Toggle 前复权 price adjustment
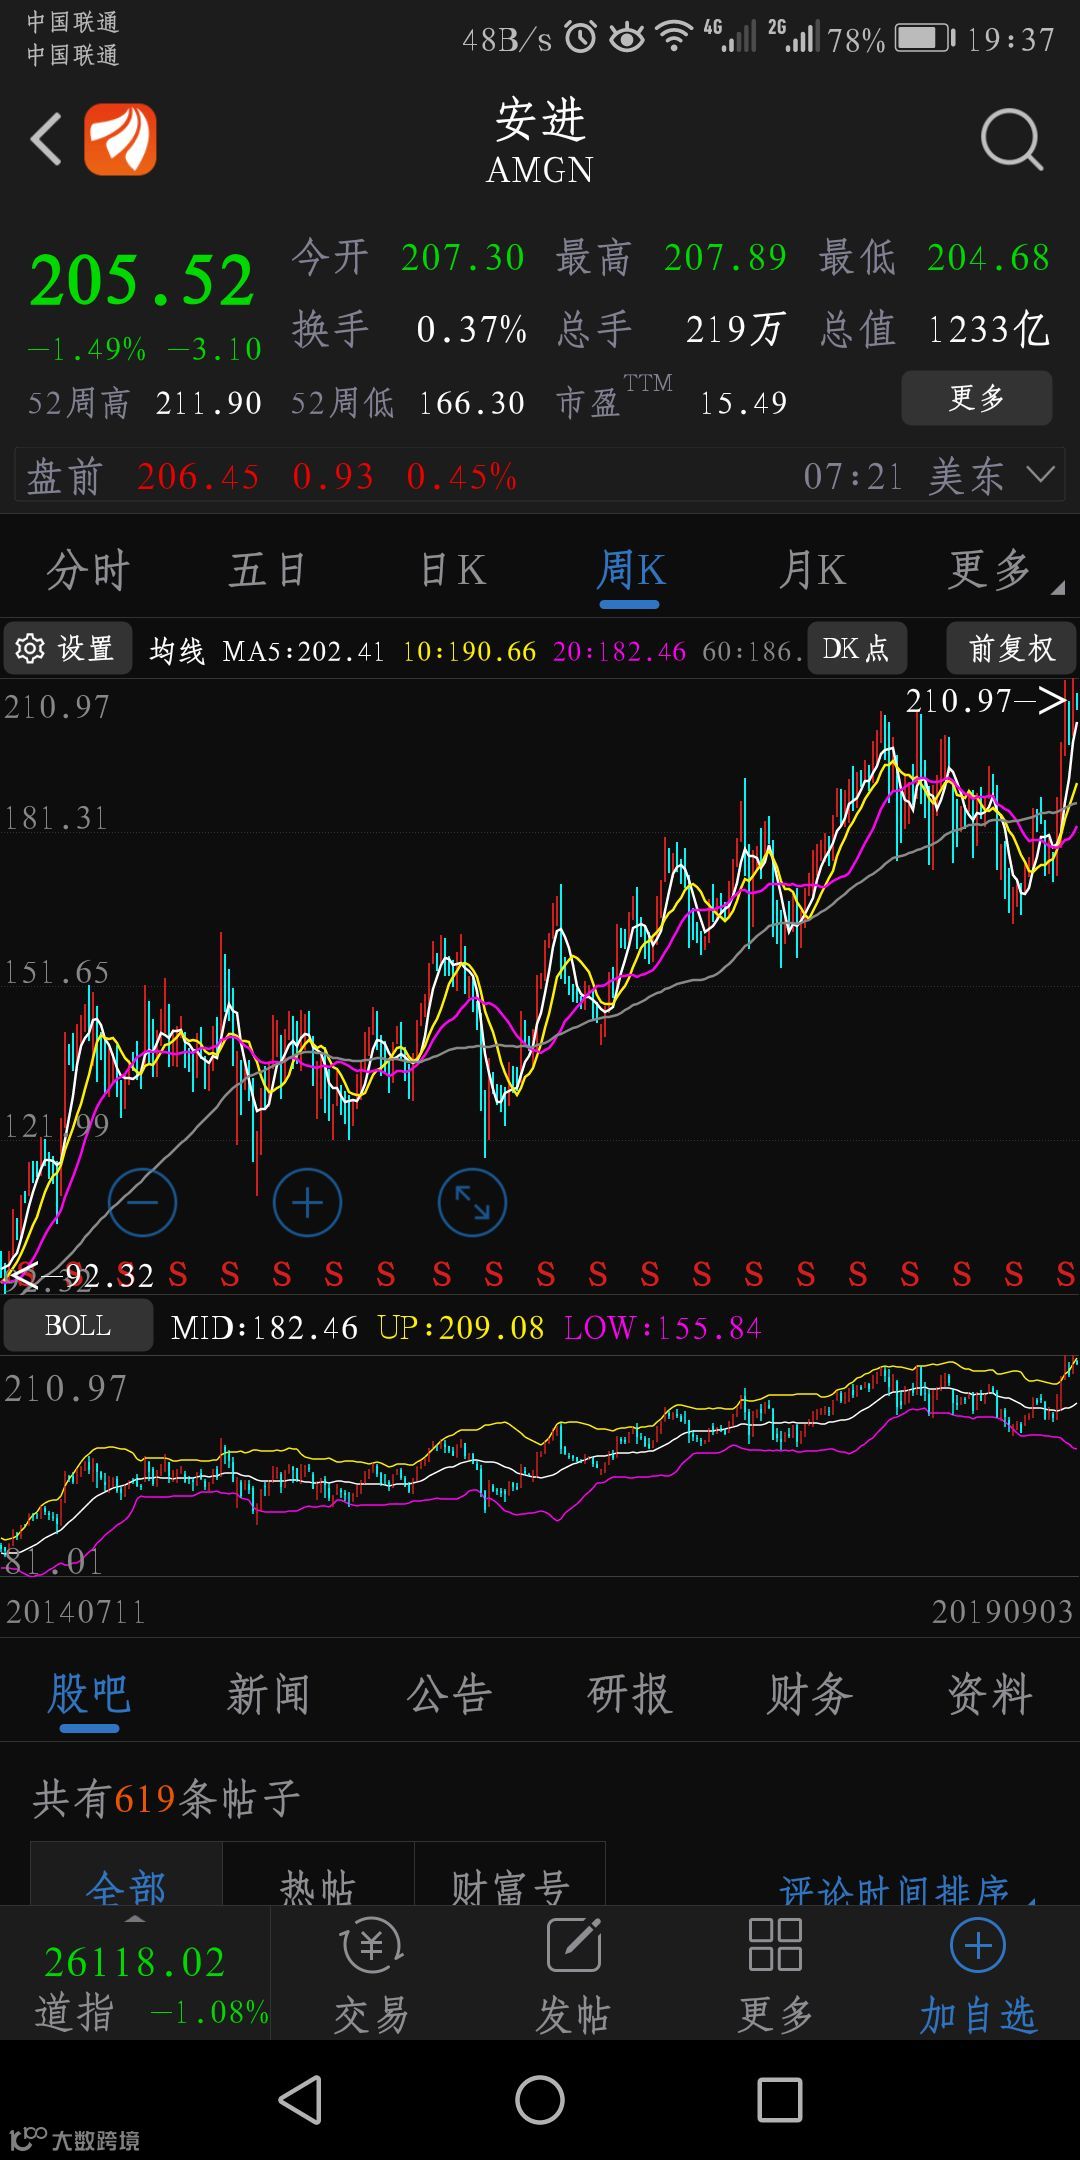1080x2160 pixels. click(1011, 649)
